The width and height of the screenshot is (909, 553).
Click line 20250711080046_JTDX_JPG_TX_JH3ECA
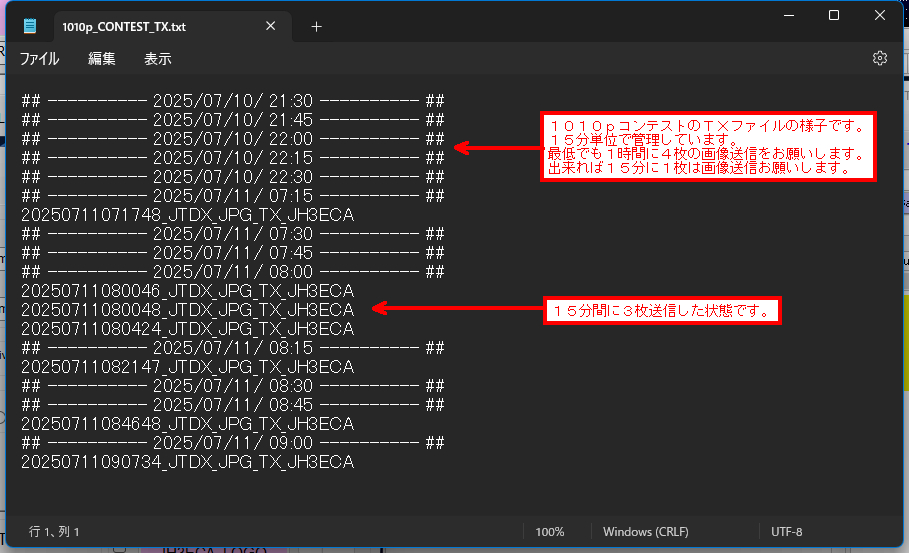(x=187, y=291)
